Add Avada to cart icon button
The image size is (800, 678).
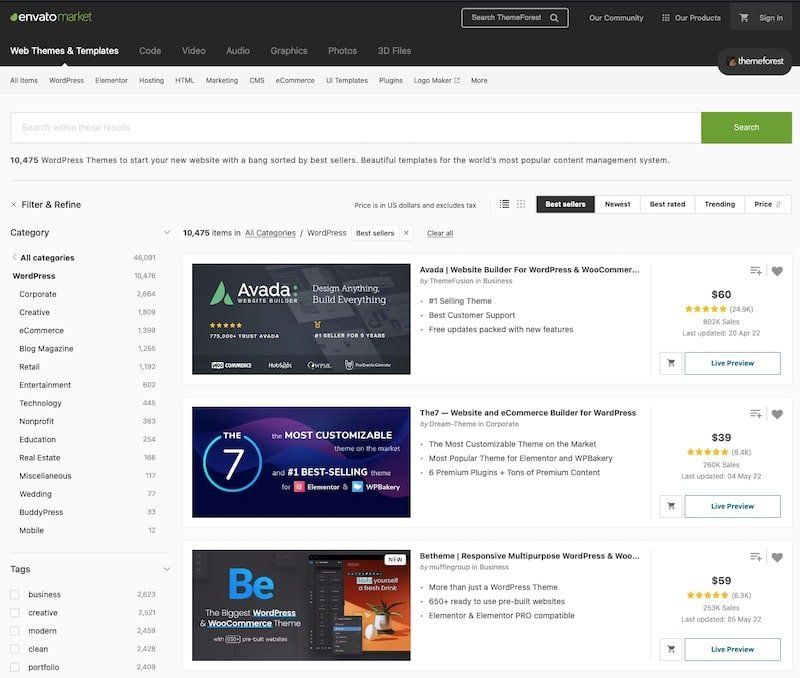(671, 363)
